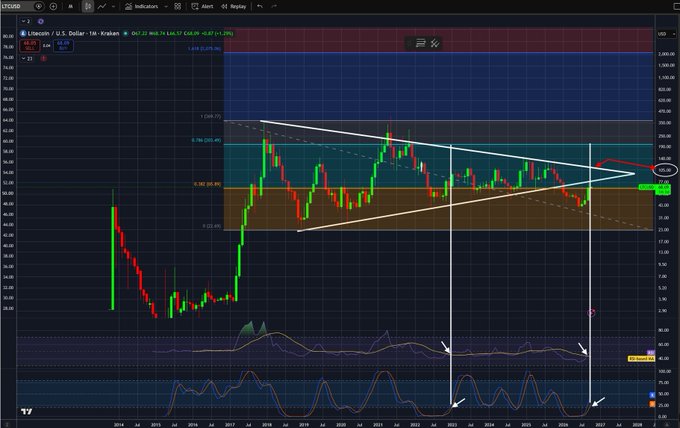Click the line style icon in floating toolbar
This screenshot has width=680, height=428.
click(x=421, y=43)
